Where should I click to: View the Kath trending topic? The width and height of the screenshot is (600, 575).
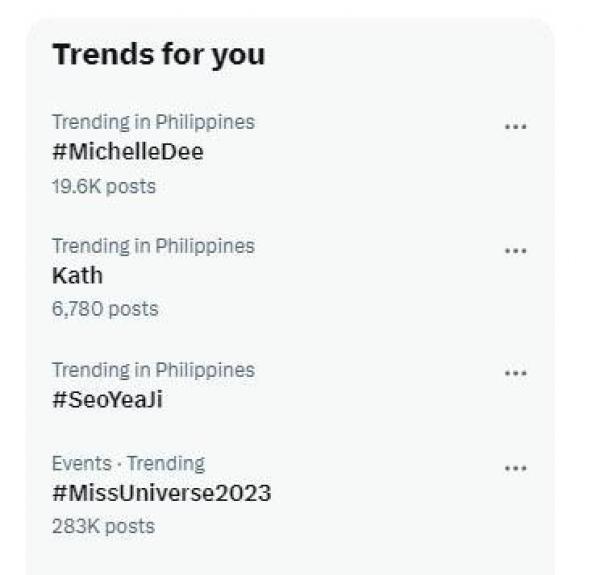[77, 275]
